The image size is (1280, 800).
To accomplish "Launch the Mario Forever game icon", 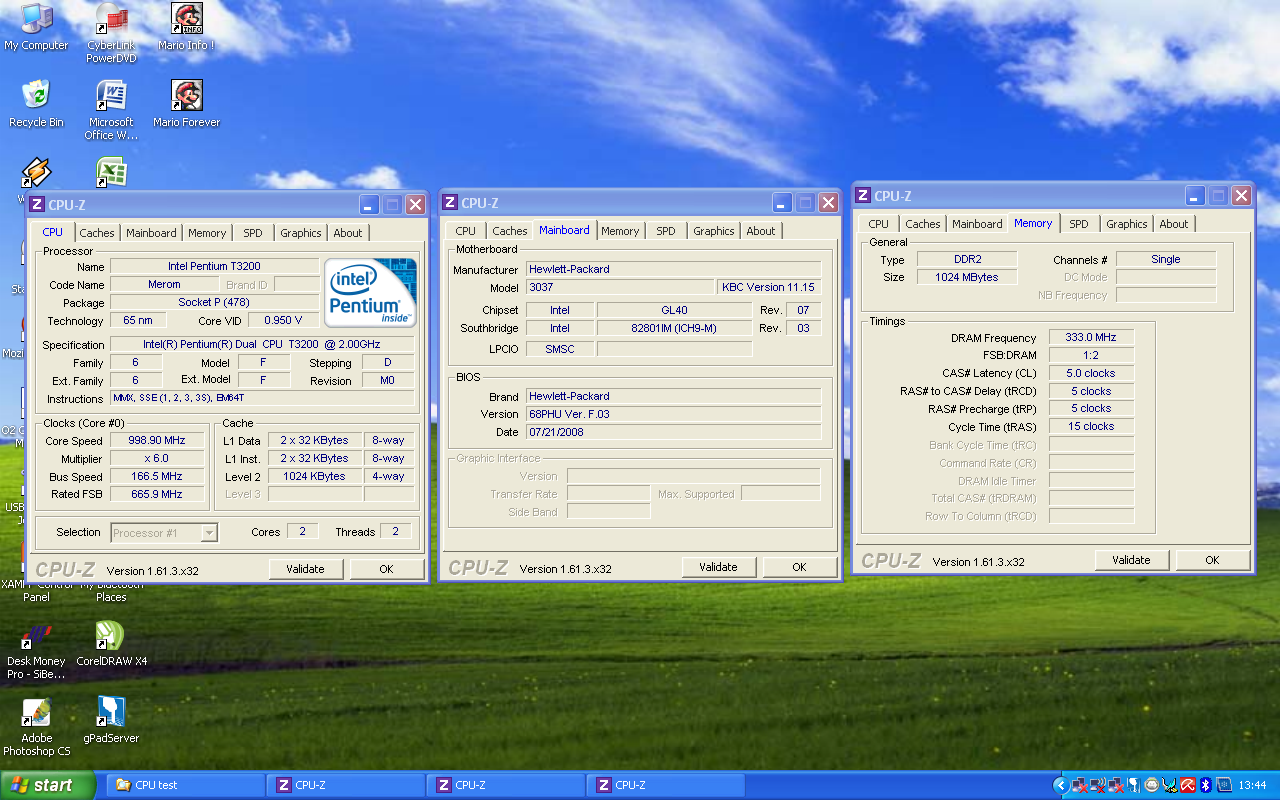I will click(186, 104).
